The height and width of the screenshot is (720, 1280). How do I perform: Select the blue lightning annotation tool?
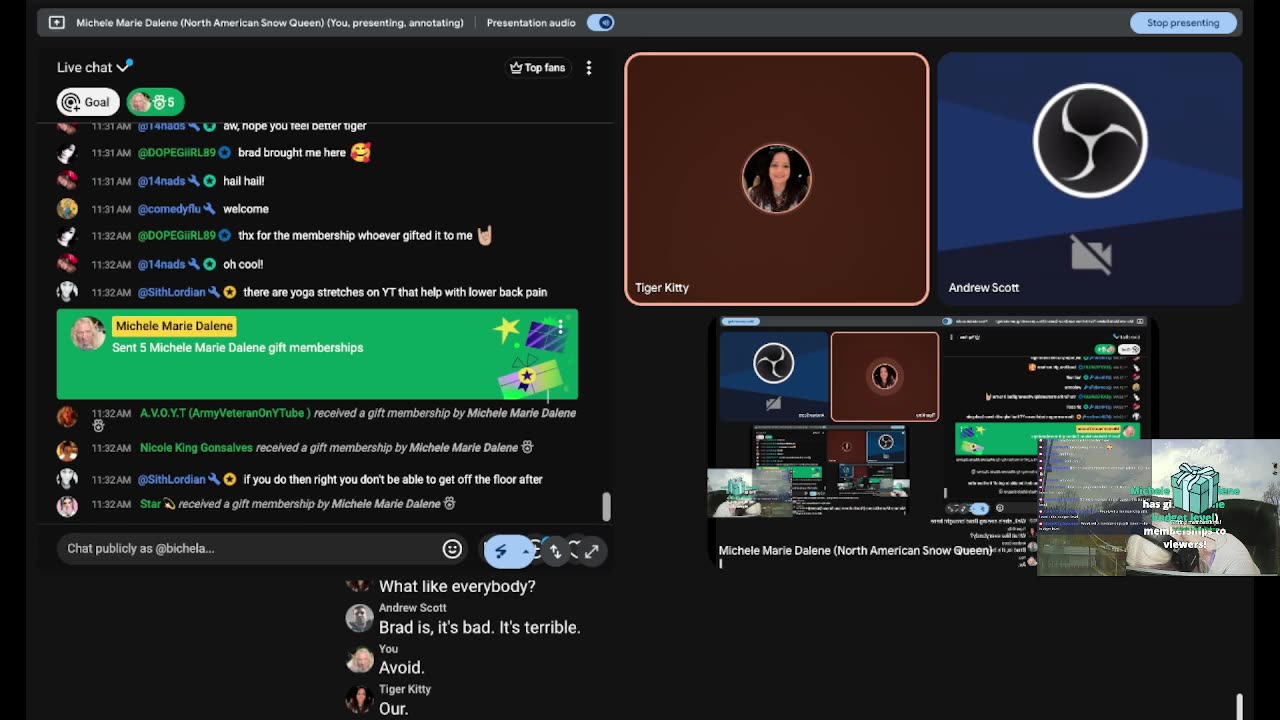tap(501, 550)
